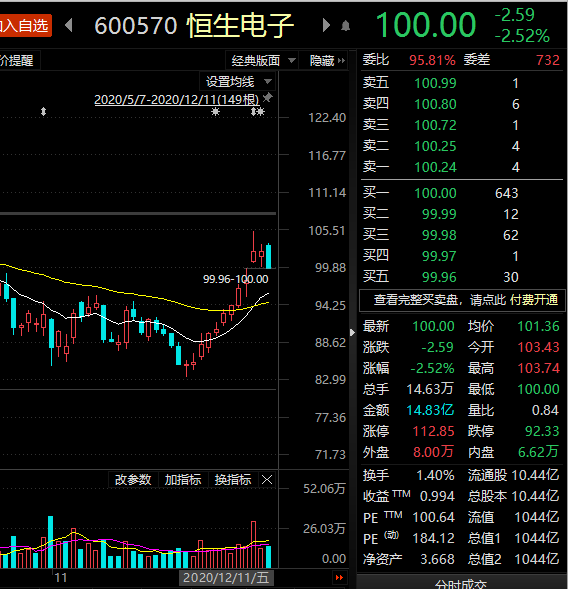The height and width of the screenshot is (589, 568).
Task: Click 换手 value 1.40%
Action: tap(435, 476)
